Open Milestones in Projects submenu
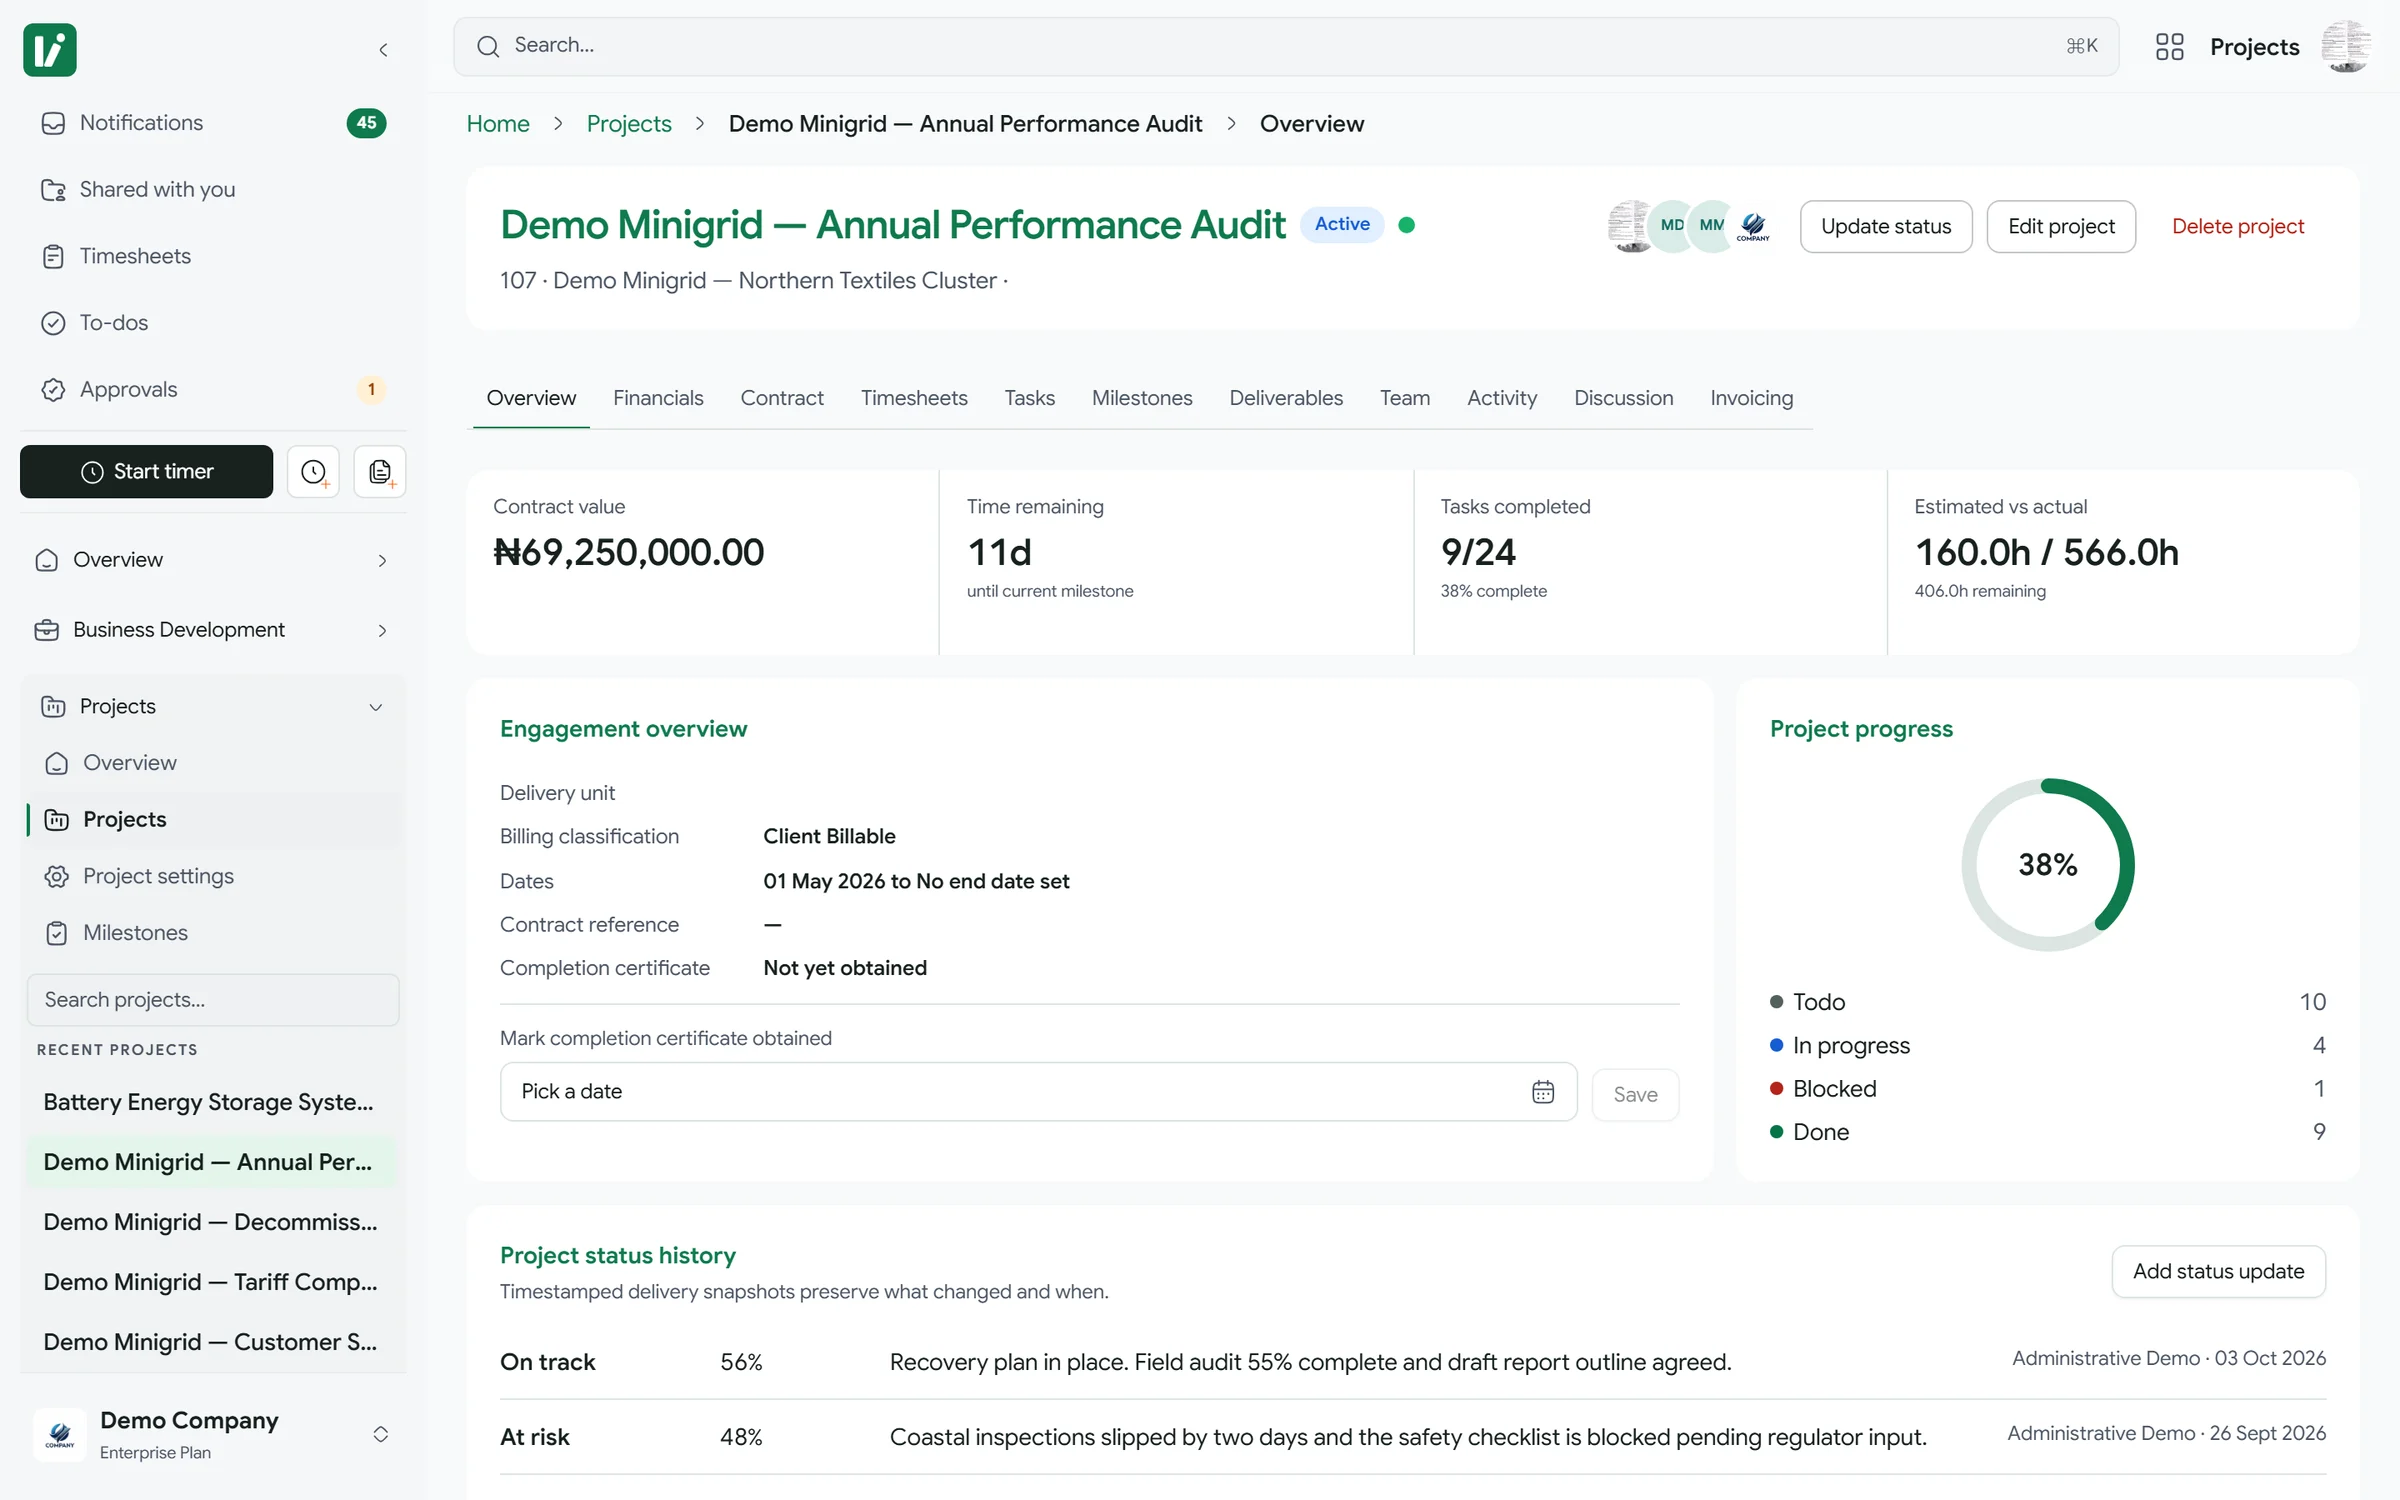 [213, 933]
